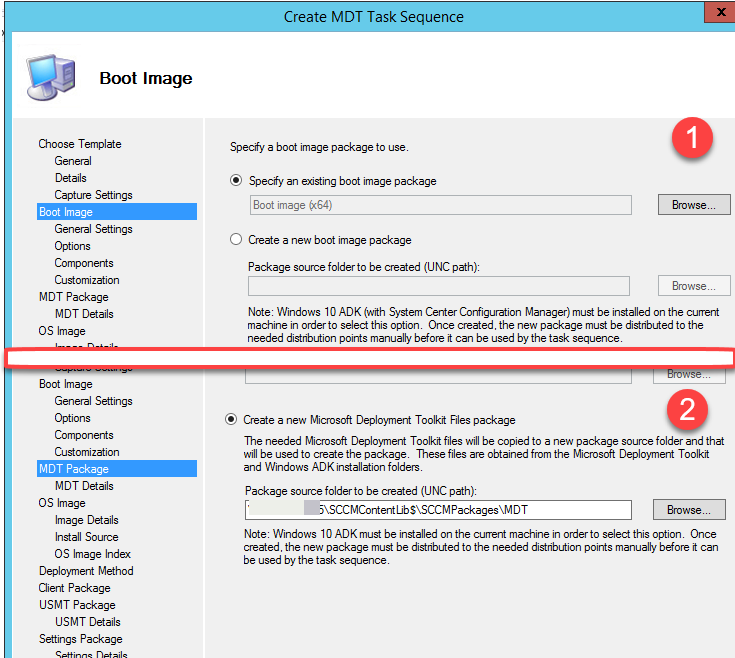Open Components under the unhighlighted Boot Image step

pos(84,435)
